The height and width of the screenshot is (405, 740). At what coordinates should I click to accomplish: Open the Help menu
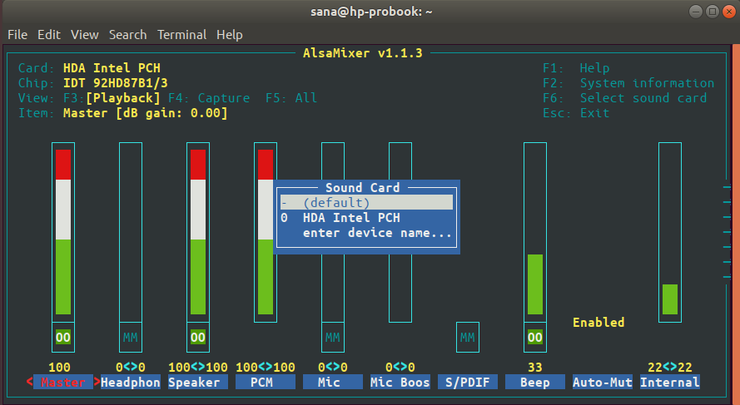229,35
